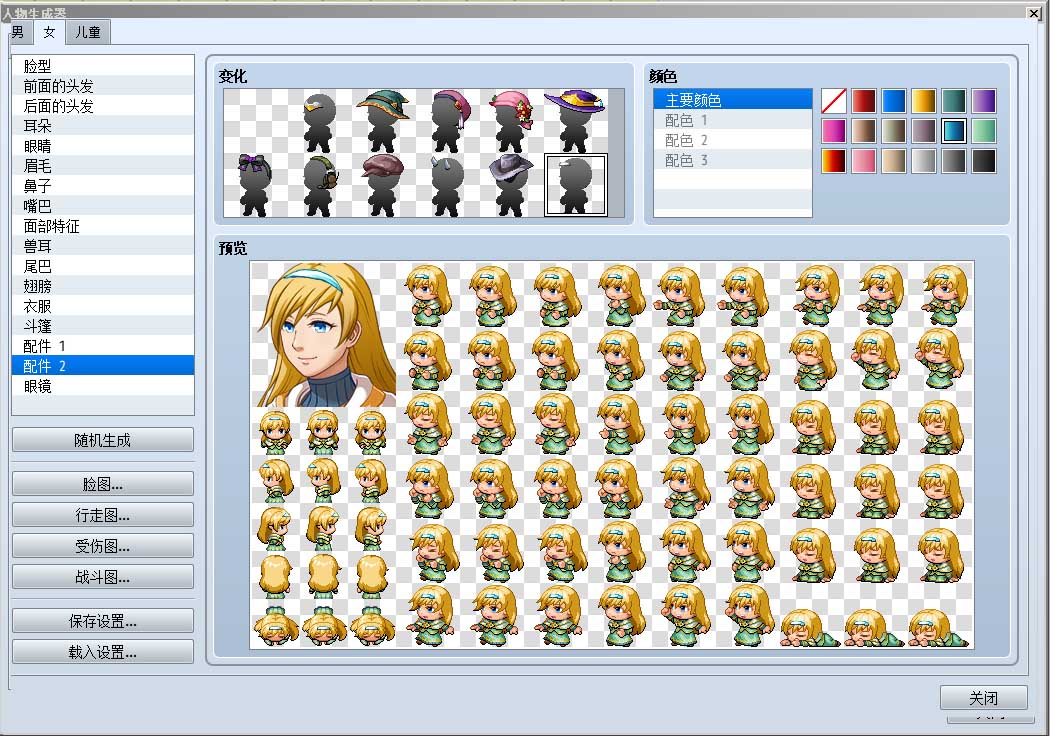
Task: Select 眼镜 in the parts list
Action: (103, 386)
